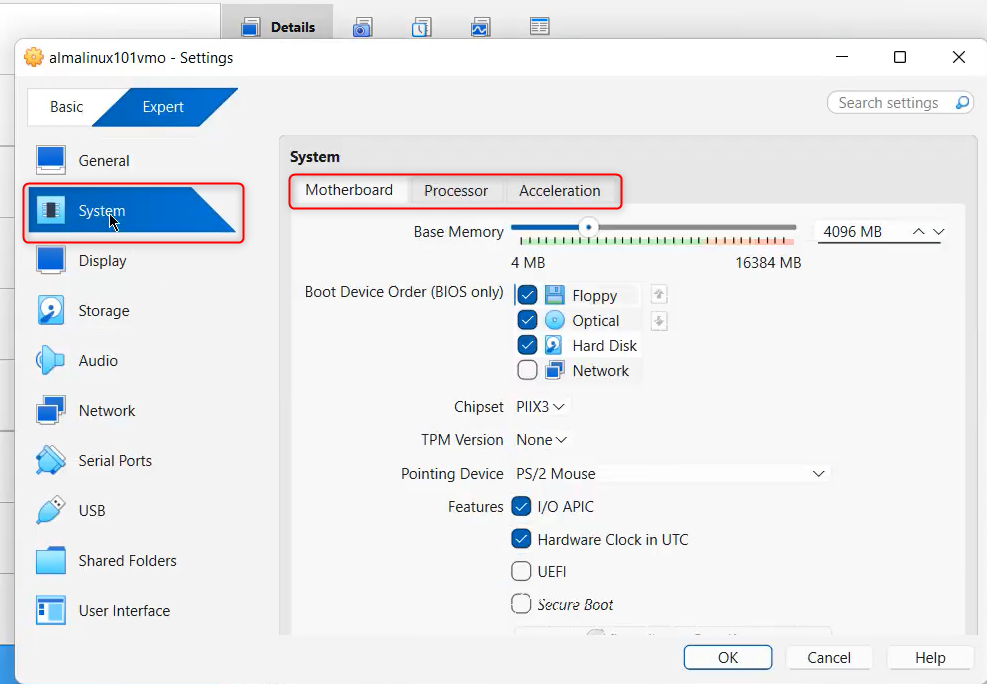Select the Audio label in the sidebar
The height and width of the screenshot is (684, 987).
click(x=98, y=360)
